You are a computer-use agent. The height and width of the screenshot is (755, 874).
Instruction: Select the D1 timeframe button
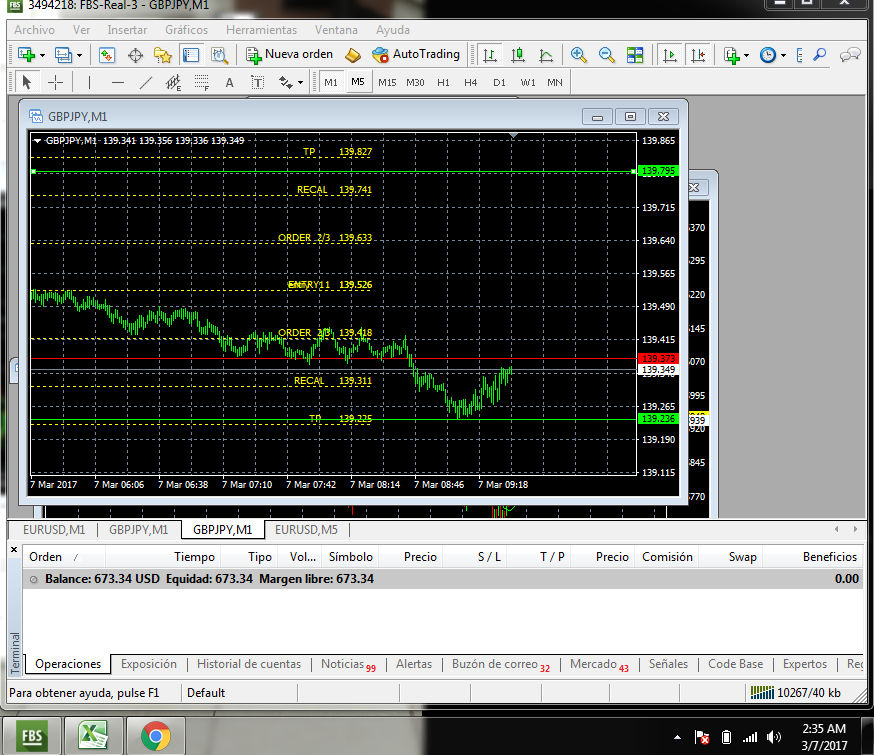tap(499, 82)
